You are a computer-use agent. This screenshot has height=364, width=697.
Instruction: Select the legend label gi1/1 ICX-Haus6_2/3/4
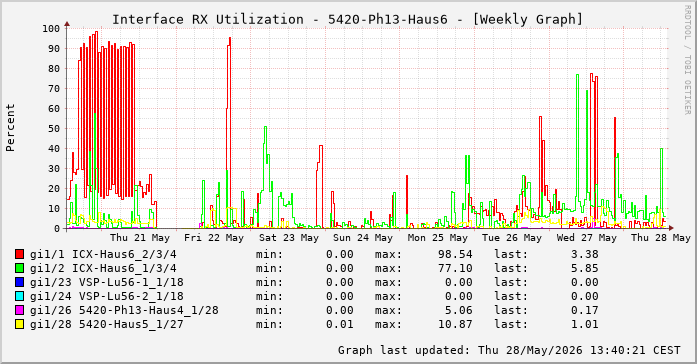103,255
